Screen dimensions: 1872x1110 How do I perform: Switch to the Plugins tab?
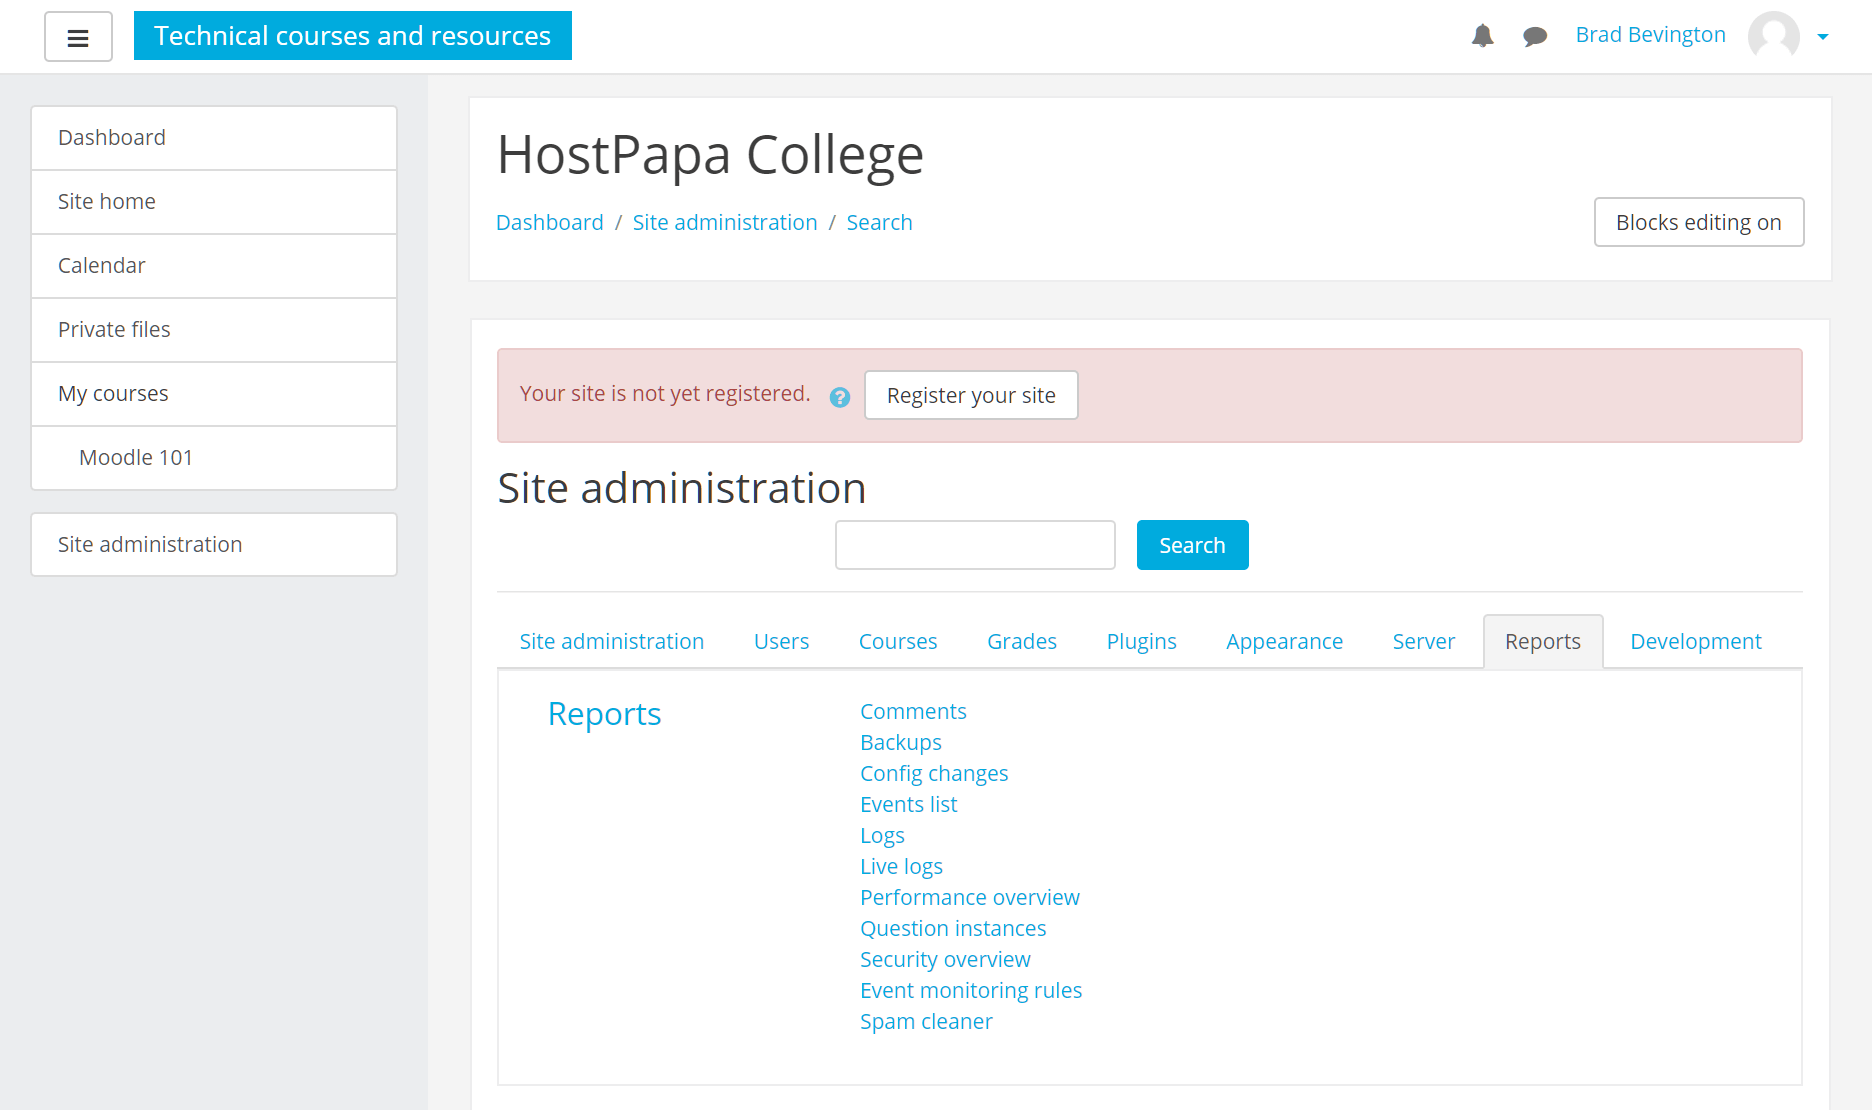[x=1141, y=641]
